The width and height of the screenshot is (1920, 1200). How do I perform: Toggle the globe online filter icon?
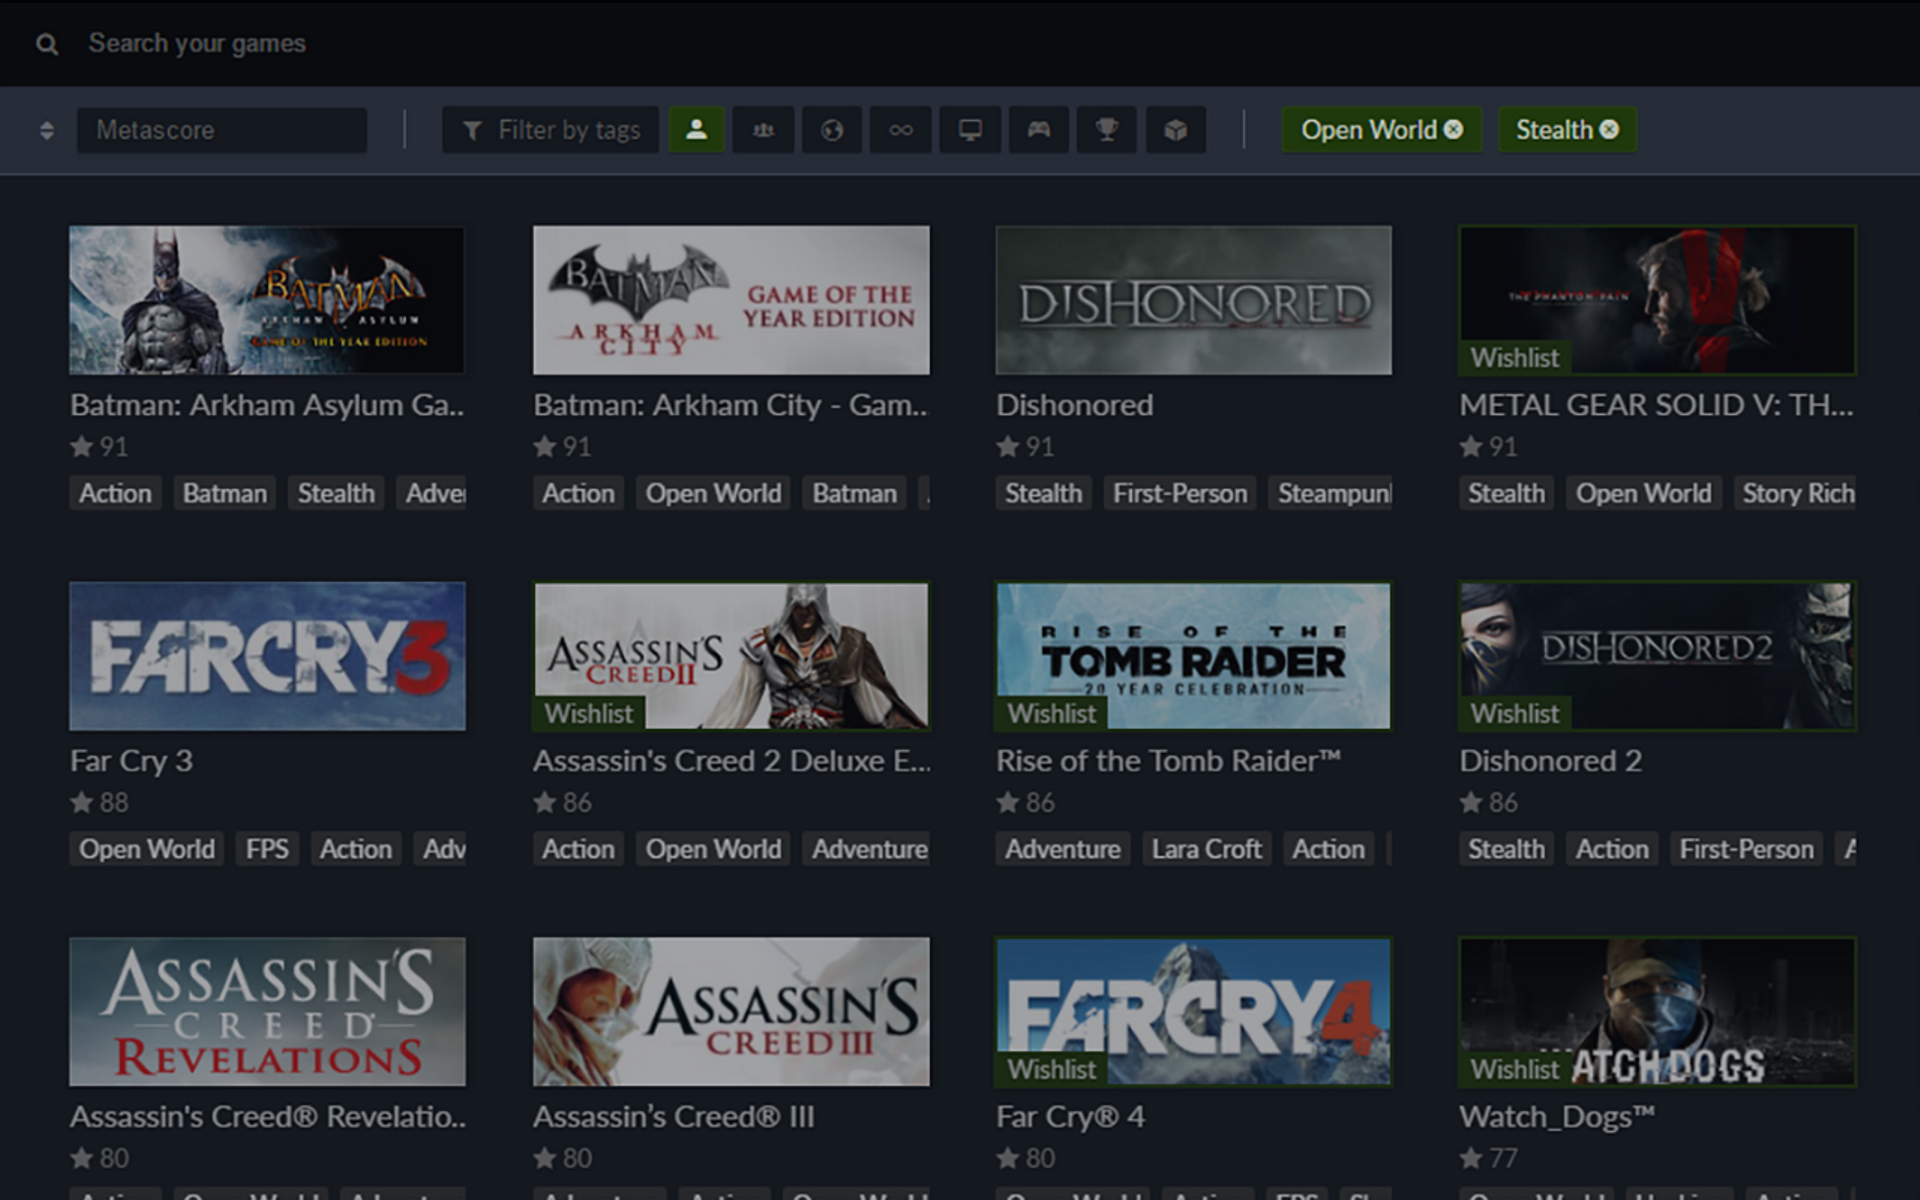[x=831, y=130]
